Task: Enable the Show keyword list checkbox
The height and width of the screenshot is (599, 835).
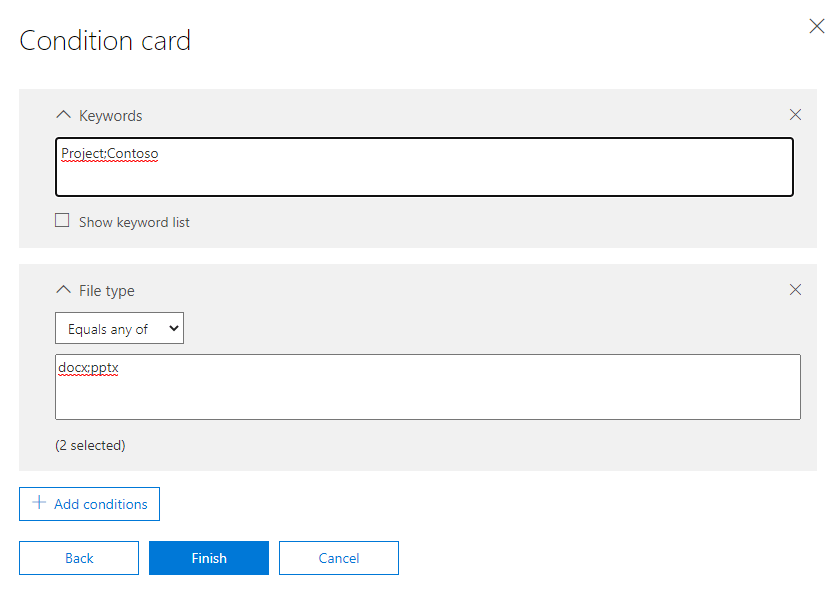Action: pyautogui.click(x=62, y=221)
